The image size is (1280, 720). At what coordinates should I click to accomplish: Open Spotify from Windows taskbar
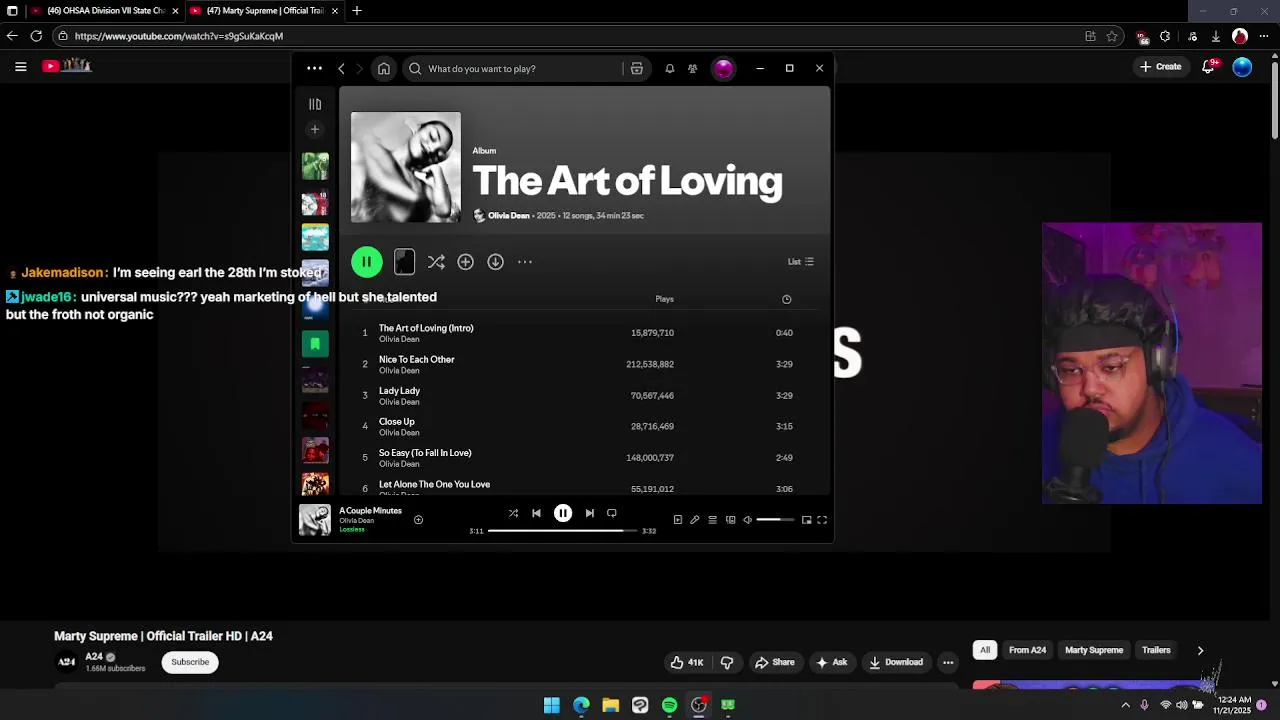coord(669,705)
